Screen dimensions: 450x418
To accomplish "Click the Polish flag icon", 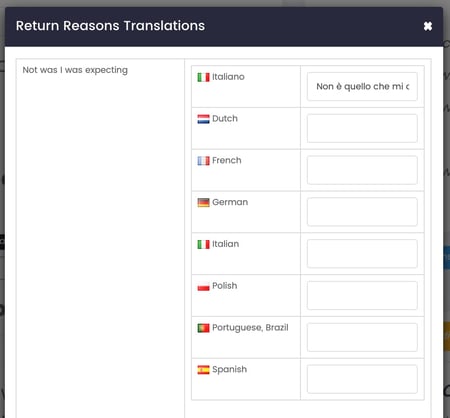I will 203,286.
